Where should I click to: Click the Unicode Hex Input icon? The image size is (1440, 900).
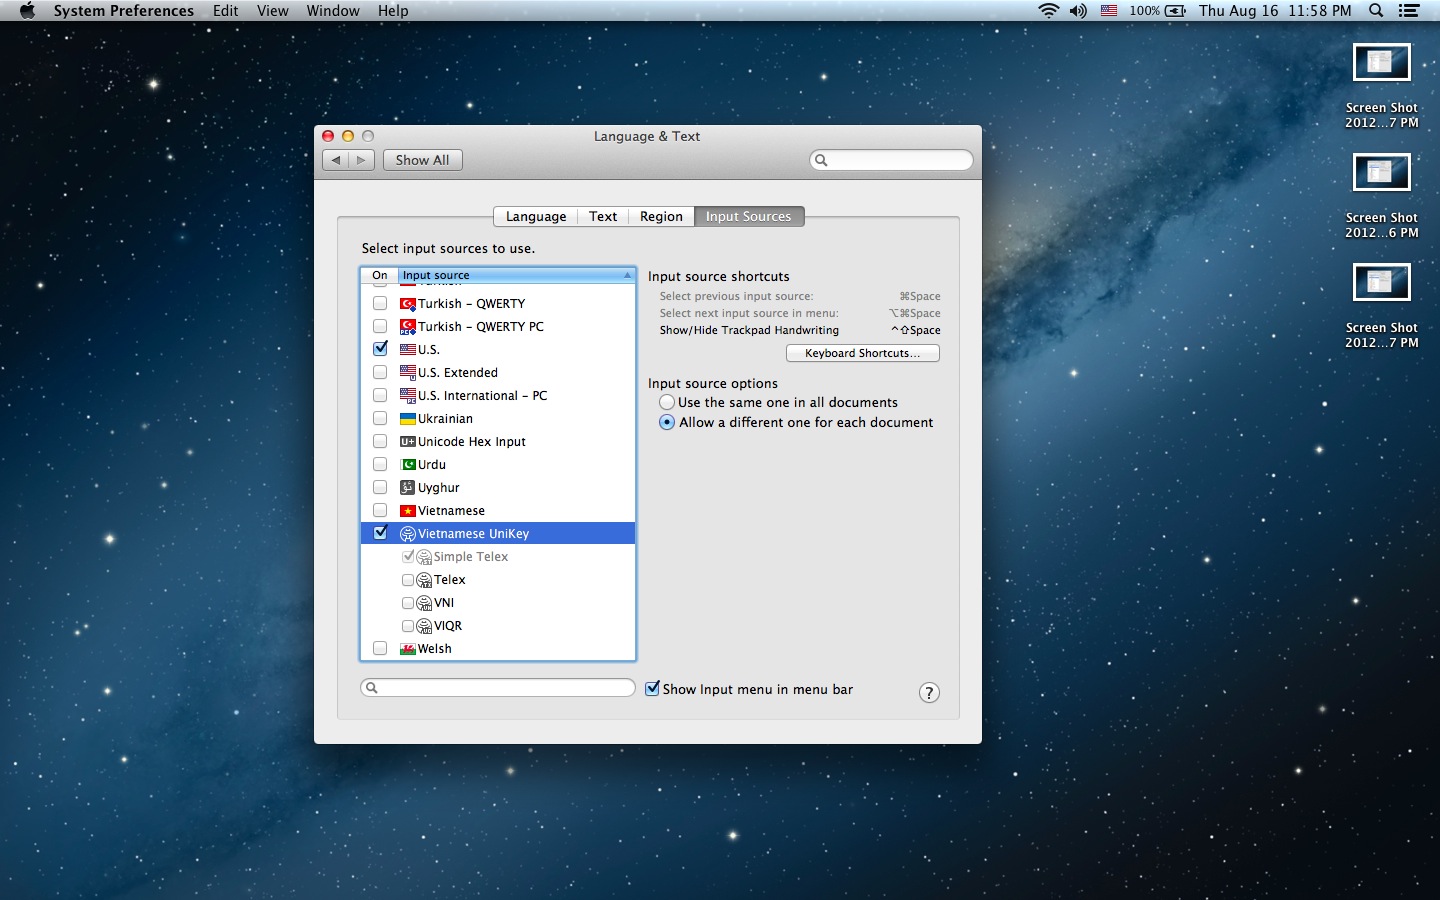pyautogui.click(x=408, y=441)
